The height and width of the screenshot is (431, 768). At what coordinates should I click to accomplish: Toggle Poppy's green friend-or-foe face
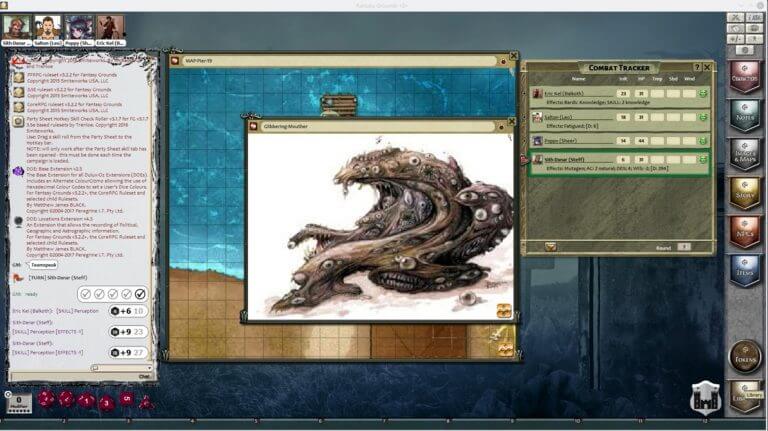tap(703, 141)
